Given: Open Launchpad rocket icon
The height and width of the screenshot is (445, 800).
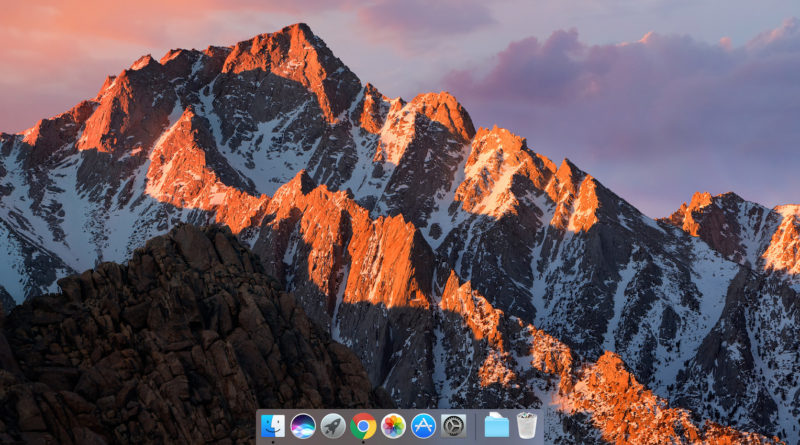Looking at the screenshot, I should coord(333,426).
